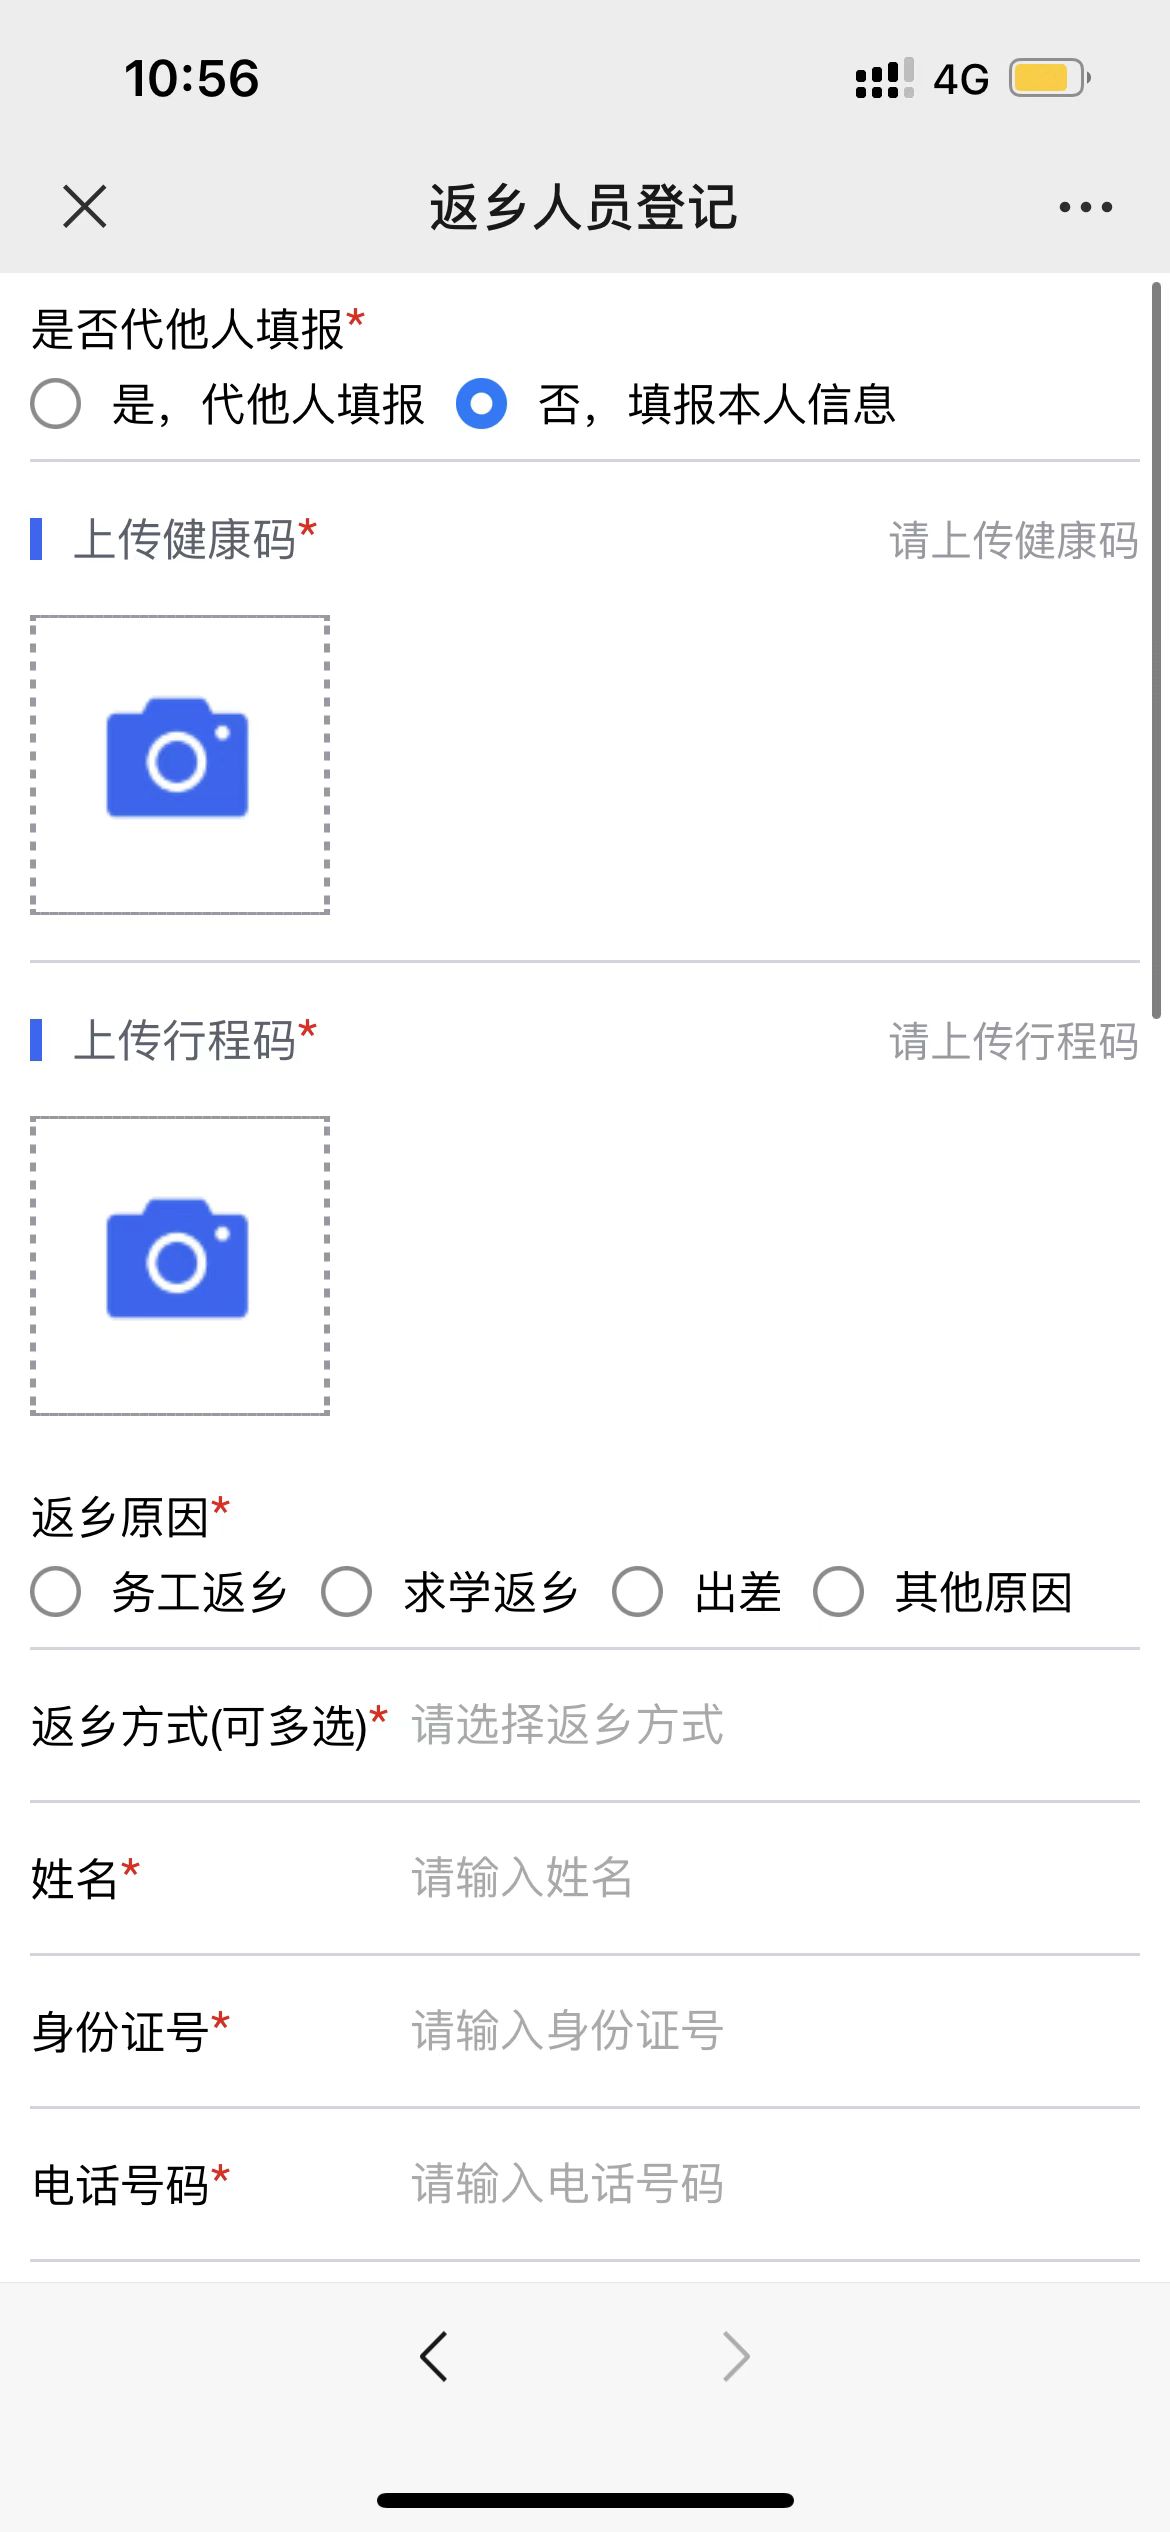Choose 出差 as return reason

coord(638,1591)
